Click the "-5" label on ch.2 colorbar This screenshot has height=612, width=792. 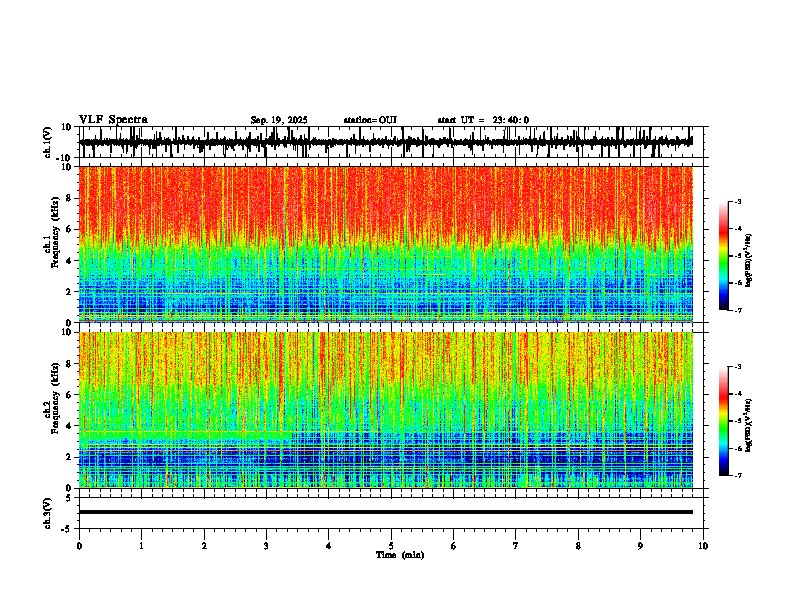pyautogui.click(x=737, y=421)
